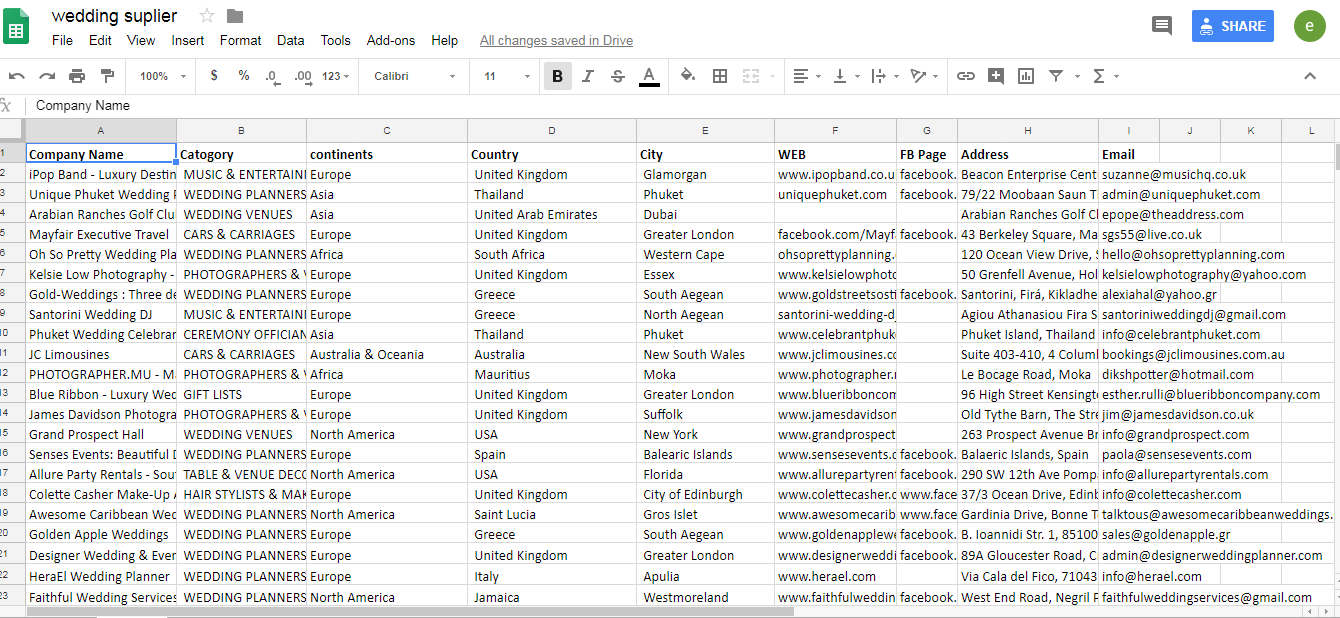Open the Insert menu

pos(188,41)
